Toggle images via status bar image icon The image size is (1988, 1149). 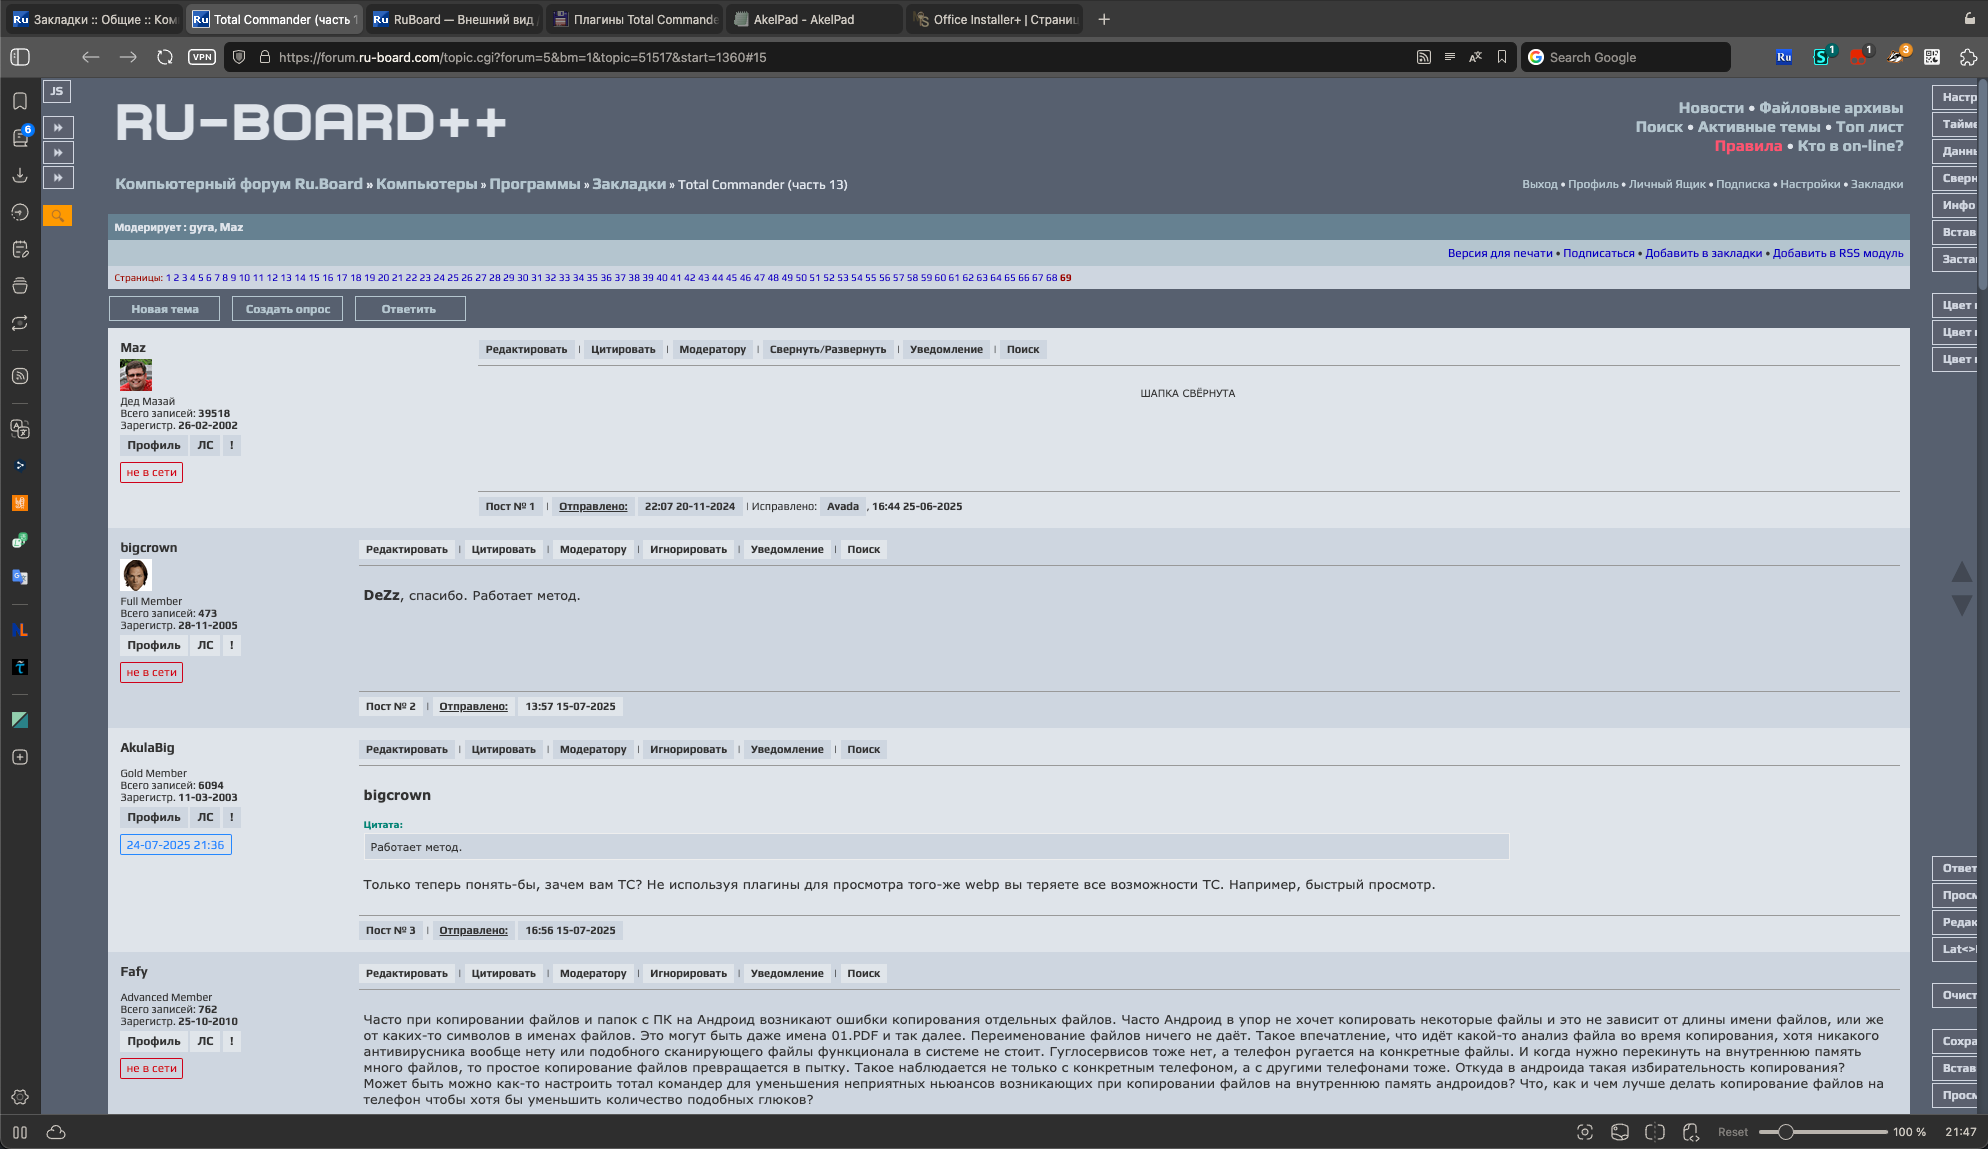coord(1620,1132)
